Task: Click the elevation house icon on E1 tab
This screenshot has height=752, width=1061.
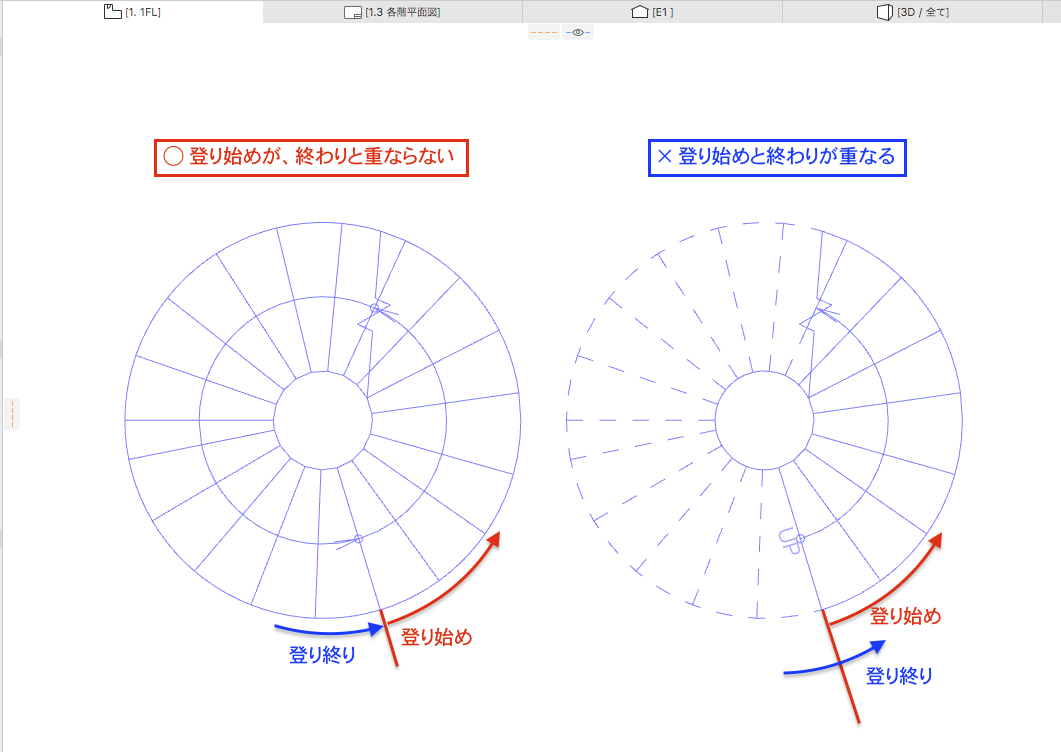Action: pos(640,12)
